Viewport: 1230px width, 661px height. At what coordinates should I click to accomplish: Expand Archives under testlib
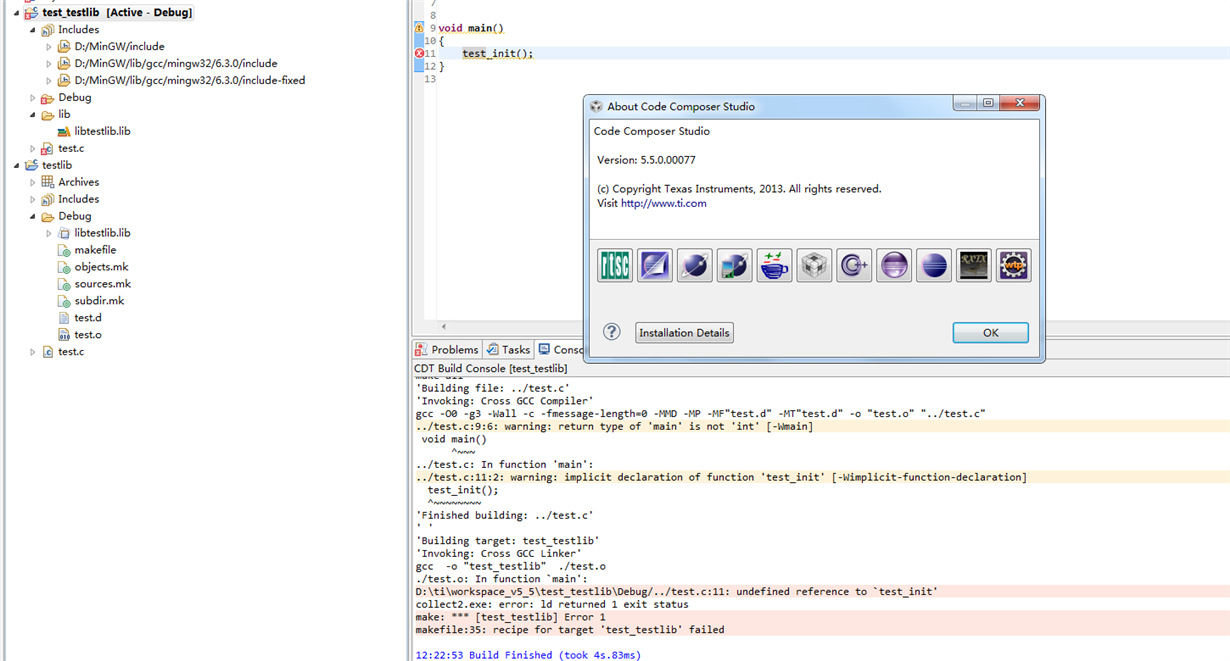pyautogui.click(x=33, y=183)
